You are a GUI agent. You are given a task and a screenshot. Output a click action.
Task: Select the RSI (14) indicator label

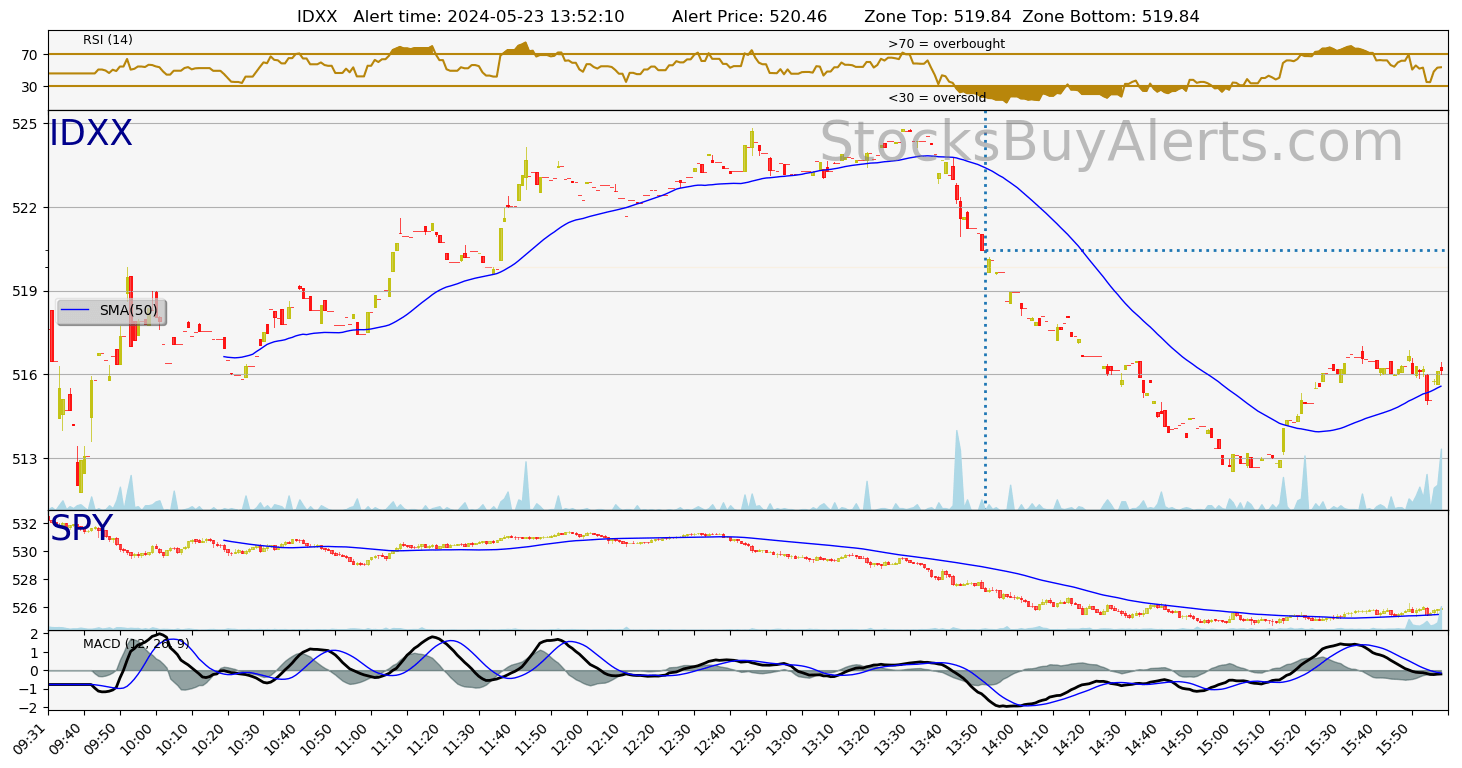[108, 40]
